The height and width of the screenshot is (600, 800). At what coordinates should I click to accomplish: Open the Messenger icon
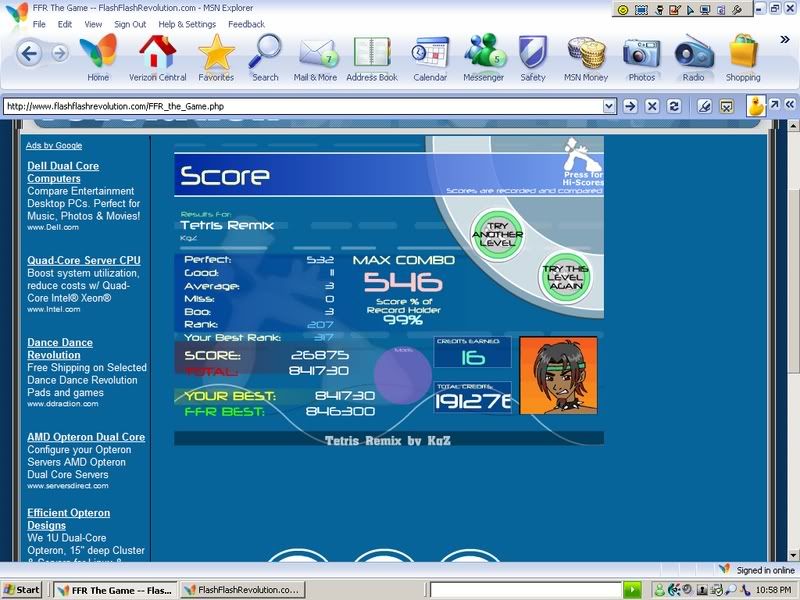click(483, 54)
